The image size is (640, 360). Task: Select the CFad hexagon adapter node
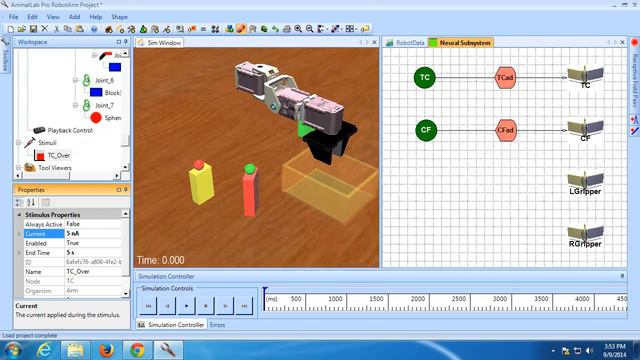click(505, 130)
